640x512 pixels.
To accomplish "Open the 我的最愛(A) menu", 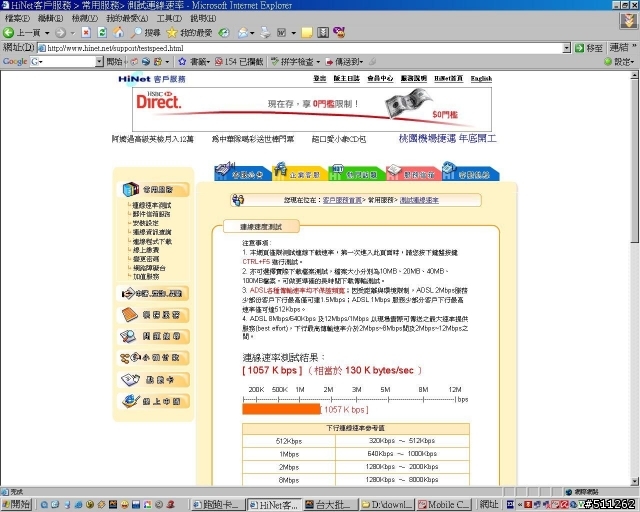I will [127, 18].
